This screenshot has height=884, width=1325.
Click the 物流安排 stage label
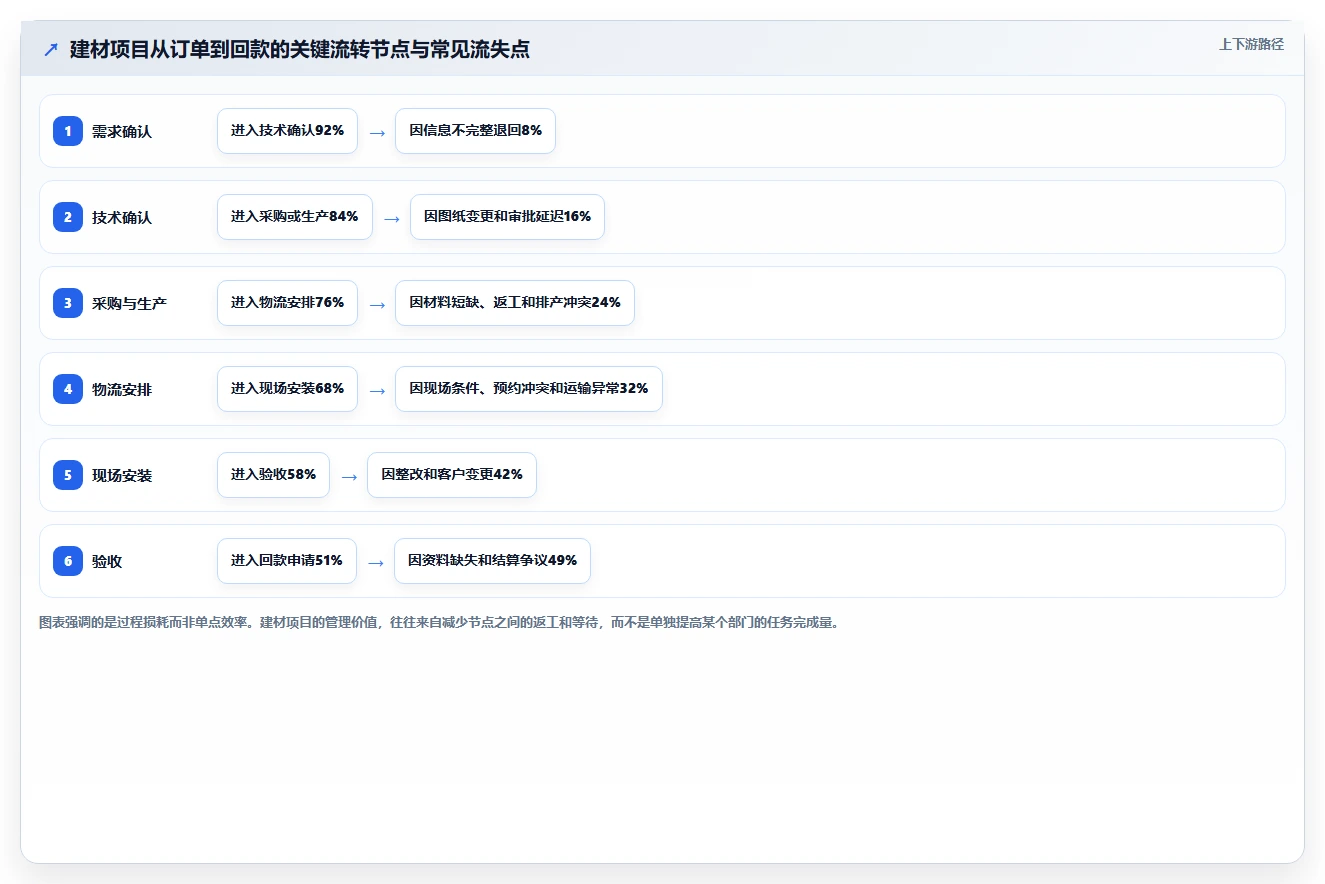(x=122, y=389)
